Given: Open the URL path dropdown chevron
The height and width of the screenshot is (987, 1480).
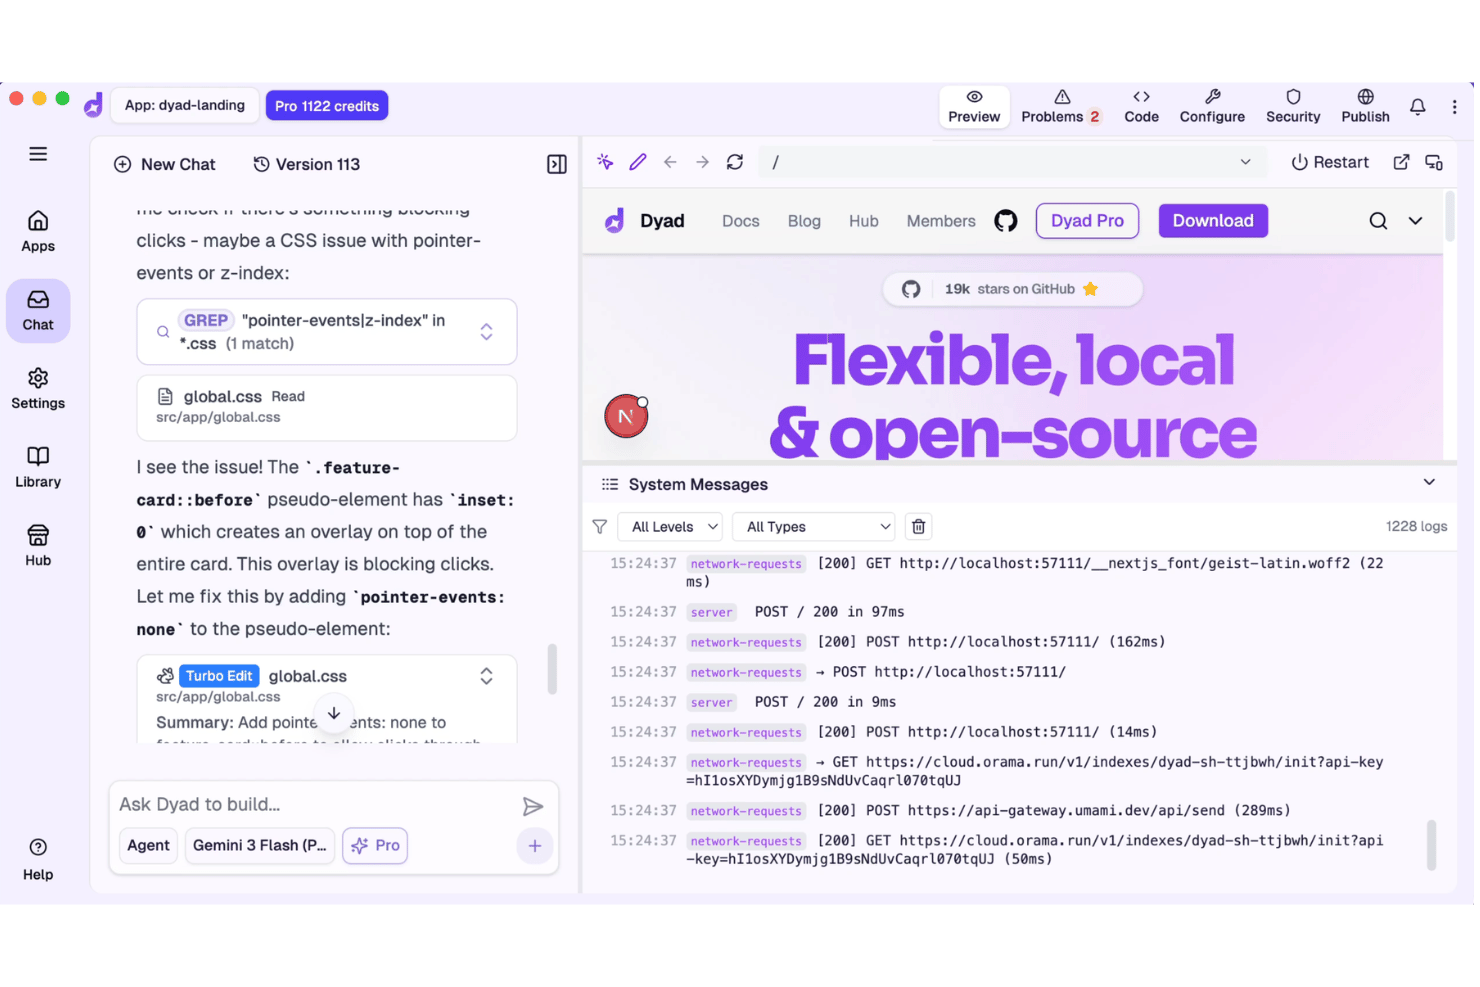Looking at the screenshot, I should (x=1245, y=162).
